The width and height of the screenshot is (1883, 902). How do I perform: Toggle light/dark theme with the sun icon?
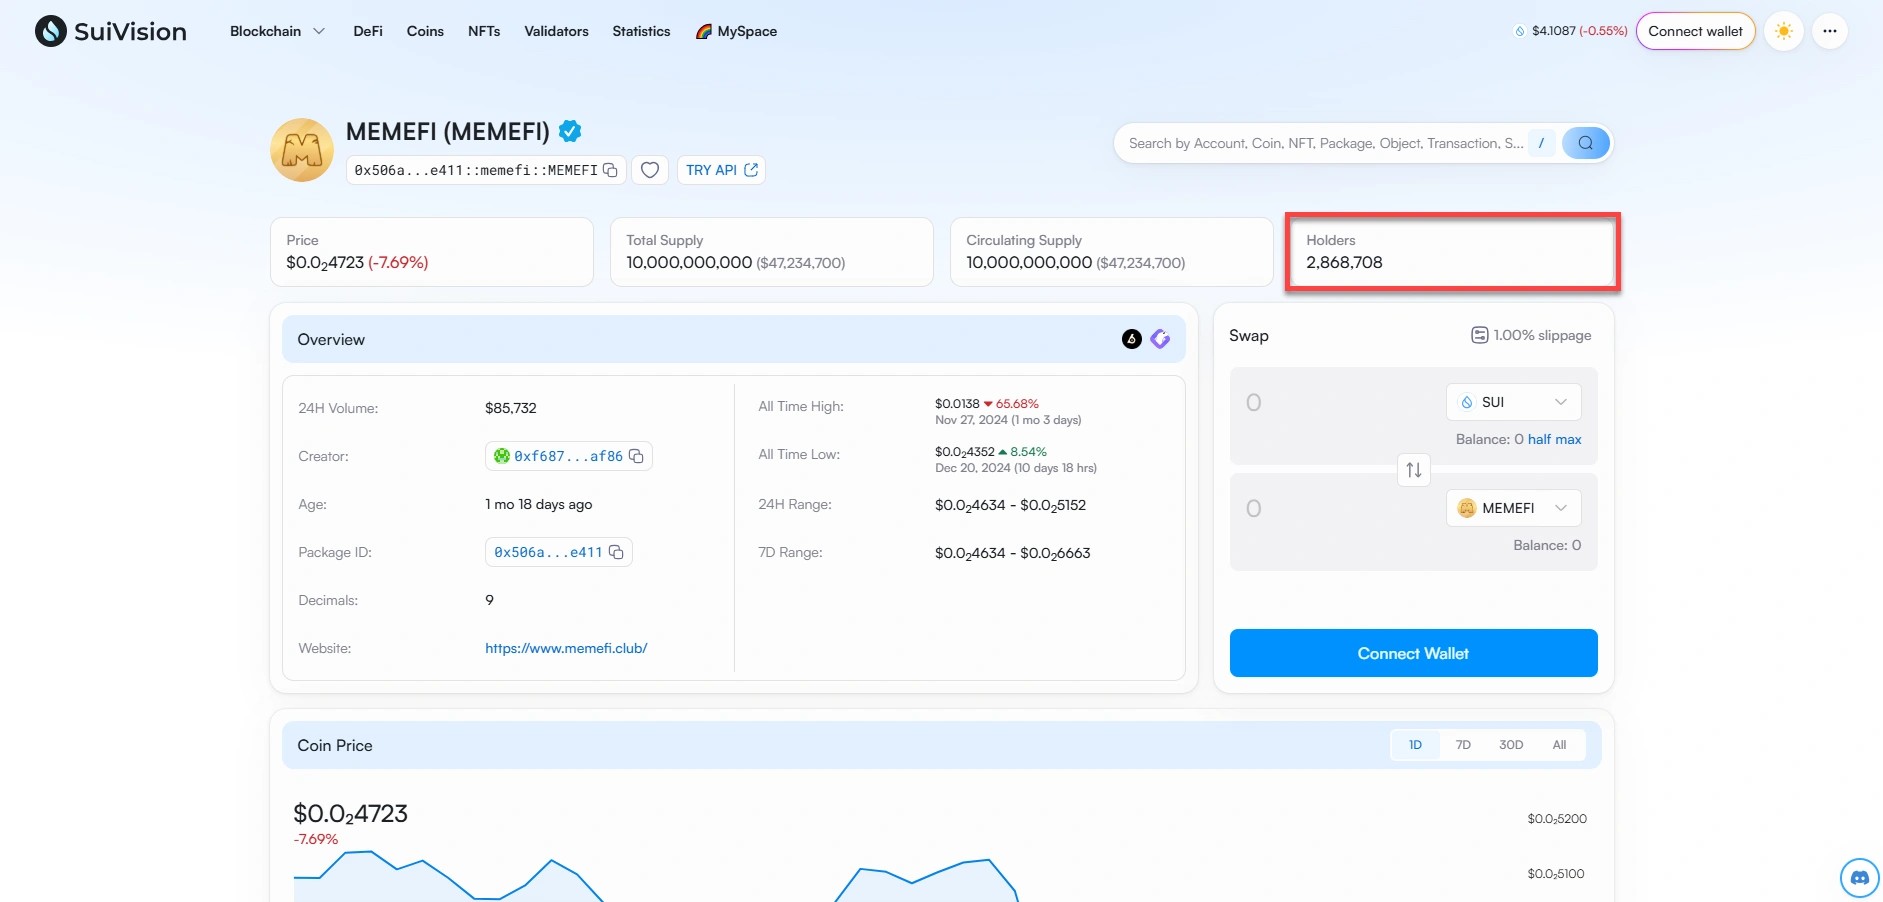[x=1784, y=31]
